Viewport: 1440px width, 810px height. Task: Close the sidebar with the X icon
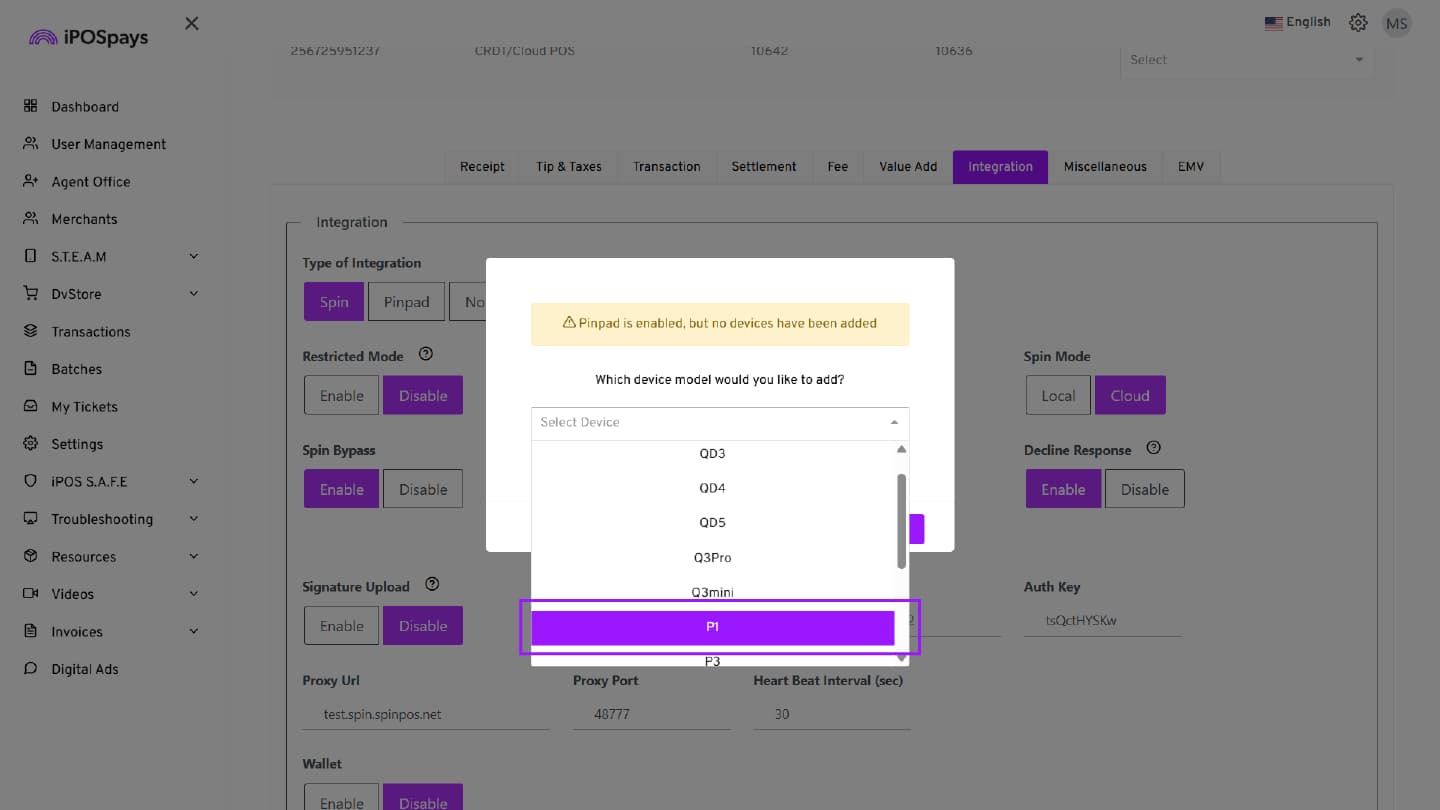click(192, 23)
